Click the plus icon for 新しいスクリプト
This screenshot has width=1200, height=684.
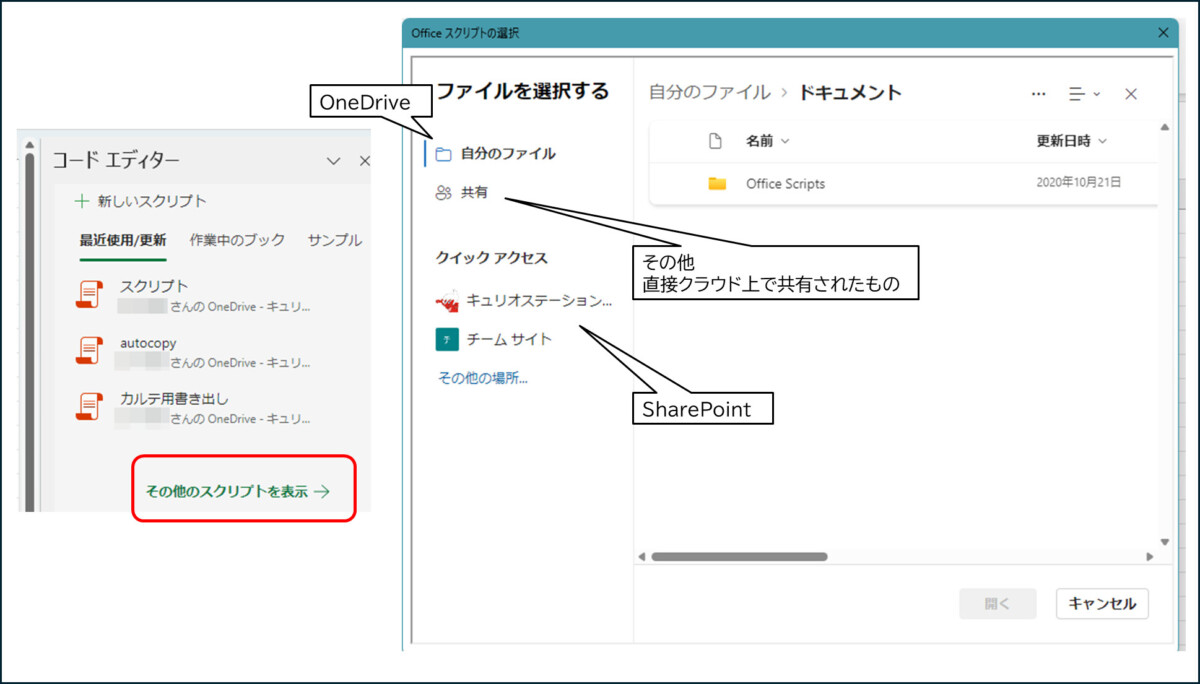[x=82, y=201]
